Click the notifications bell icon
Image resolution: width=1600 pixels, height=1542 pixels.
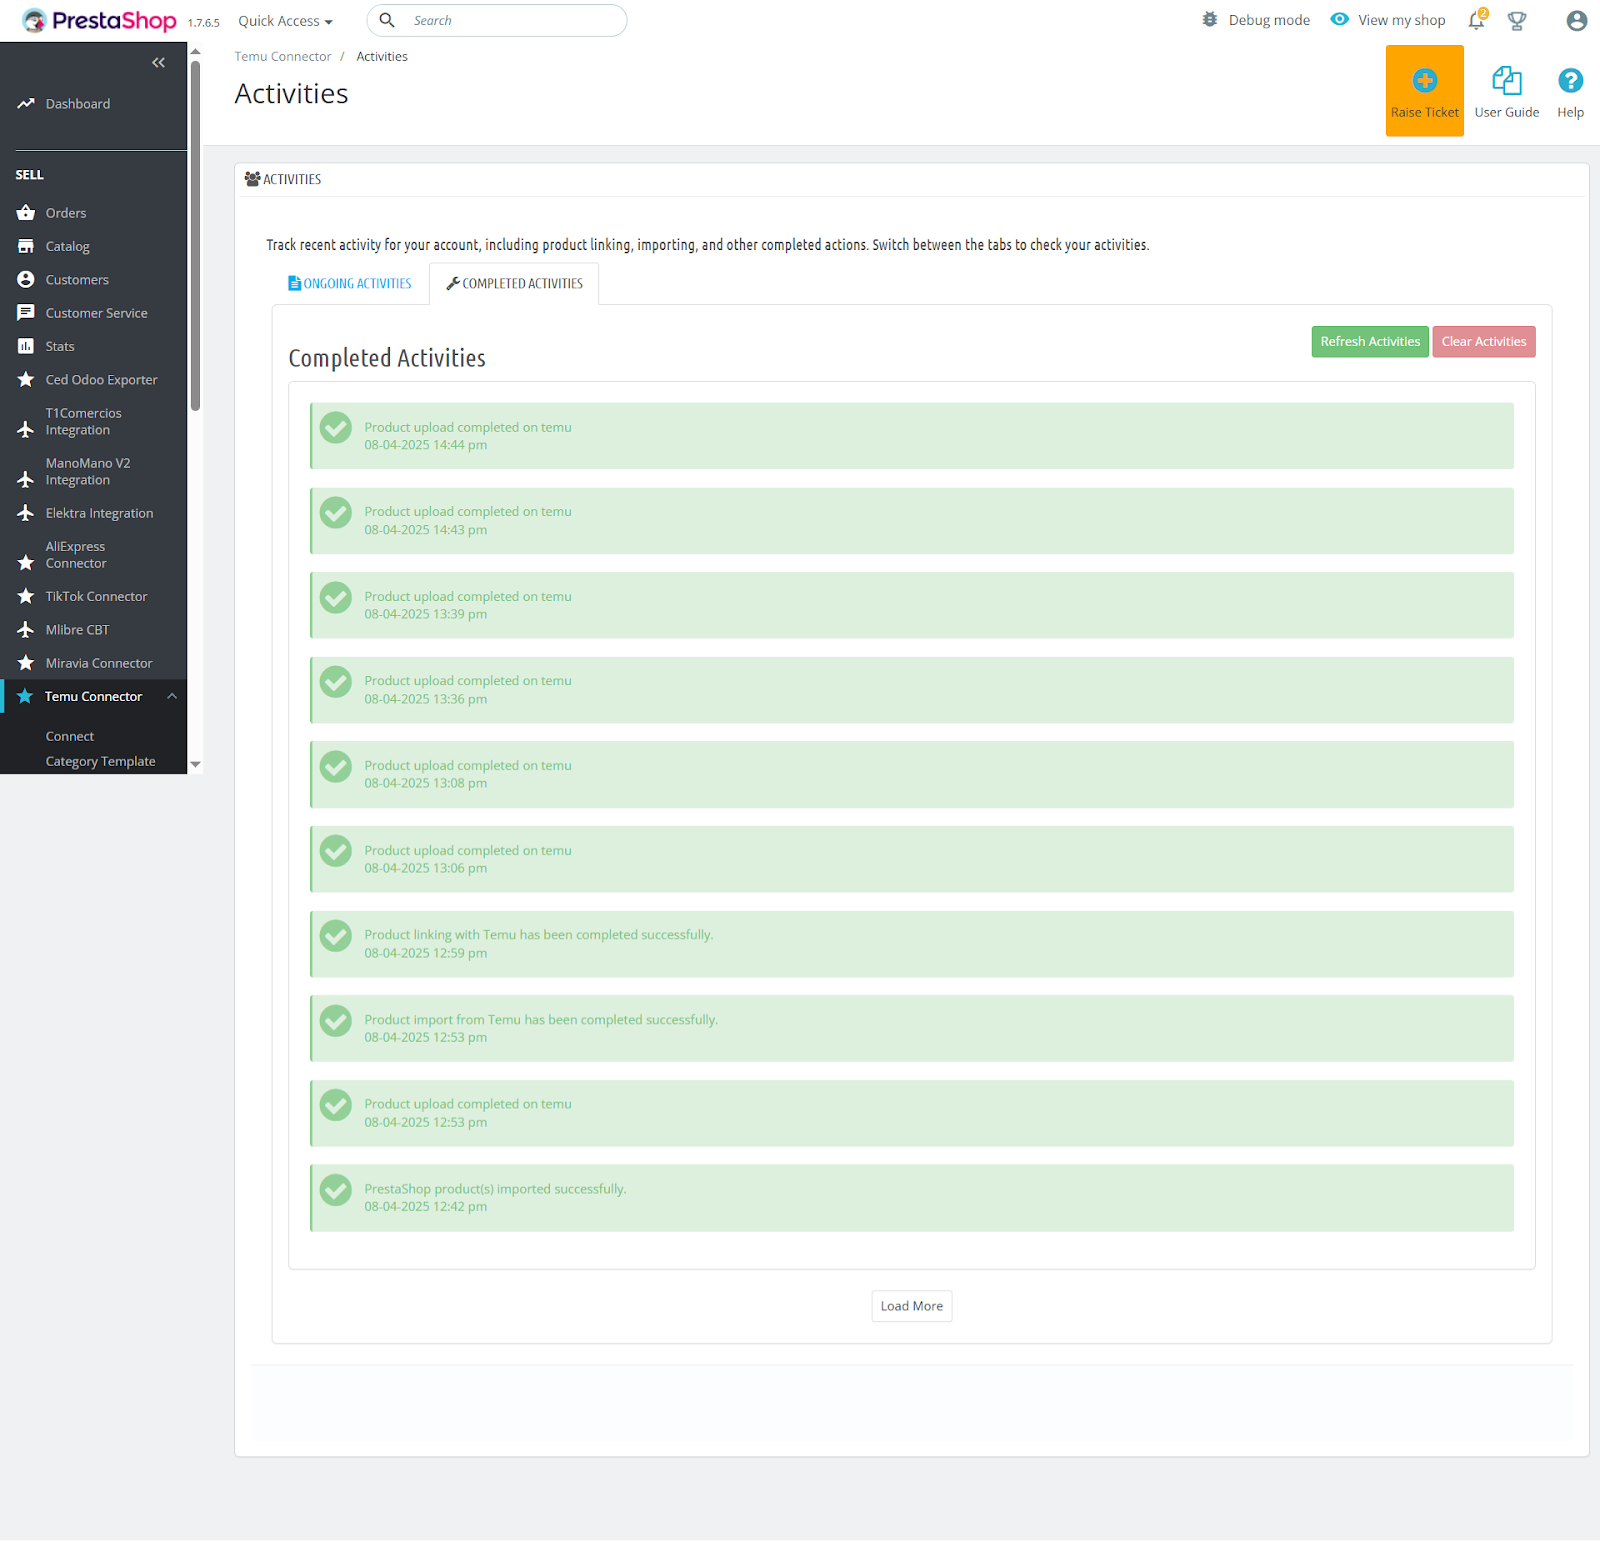[1476, 21]
